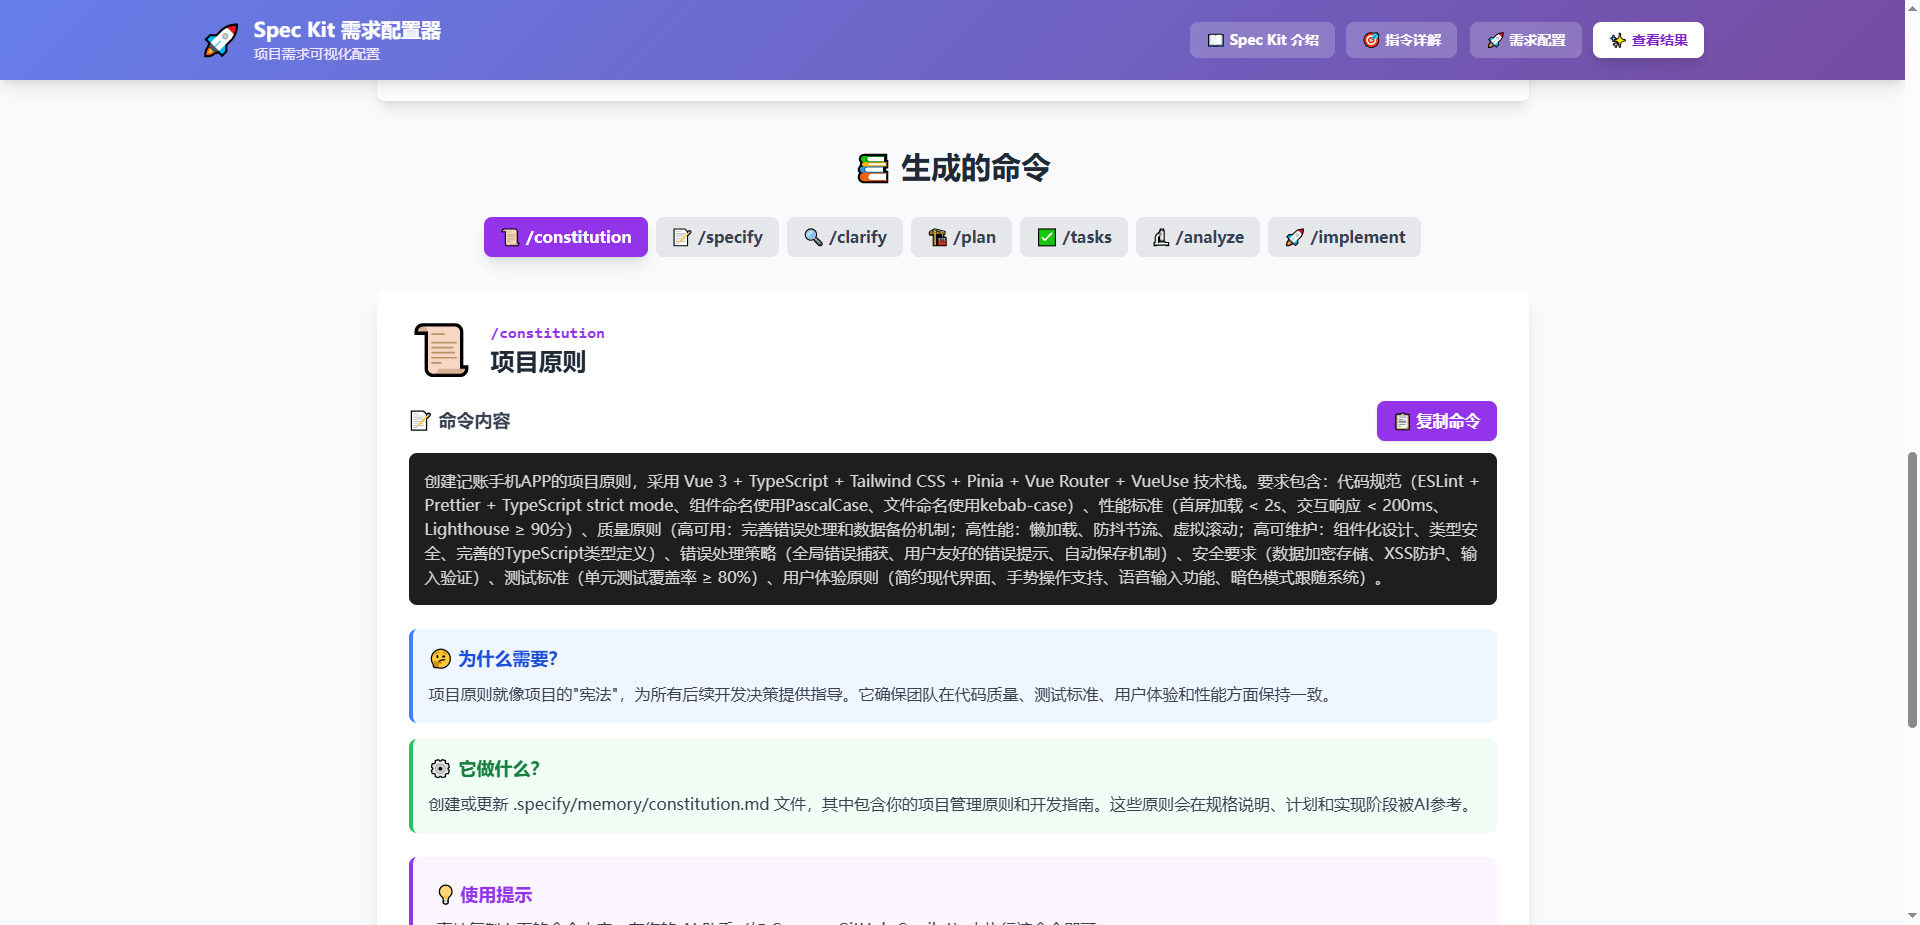Screen dimensions: 1920x925
Task: Switch to the /clarify tab
Action: [845, 237]
